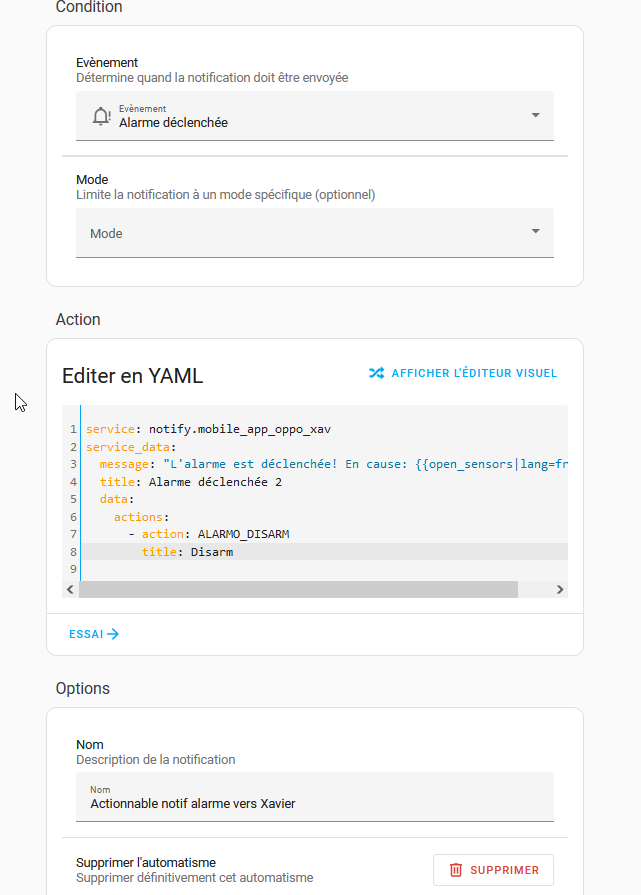Click the bell icon in Evènement field

click(x=101, y=116)
